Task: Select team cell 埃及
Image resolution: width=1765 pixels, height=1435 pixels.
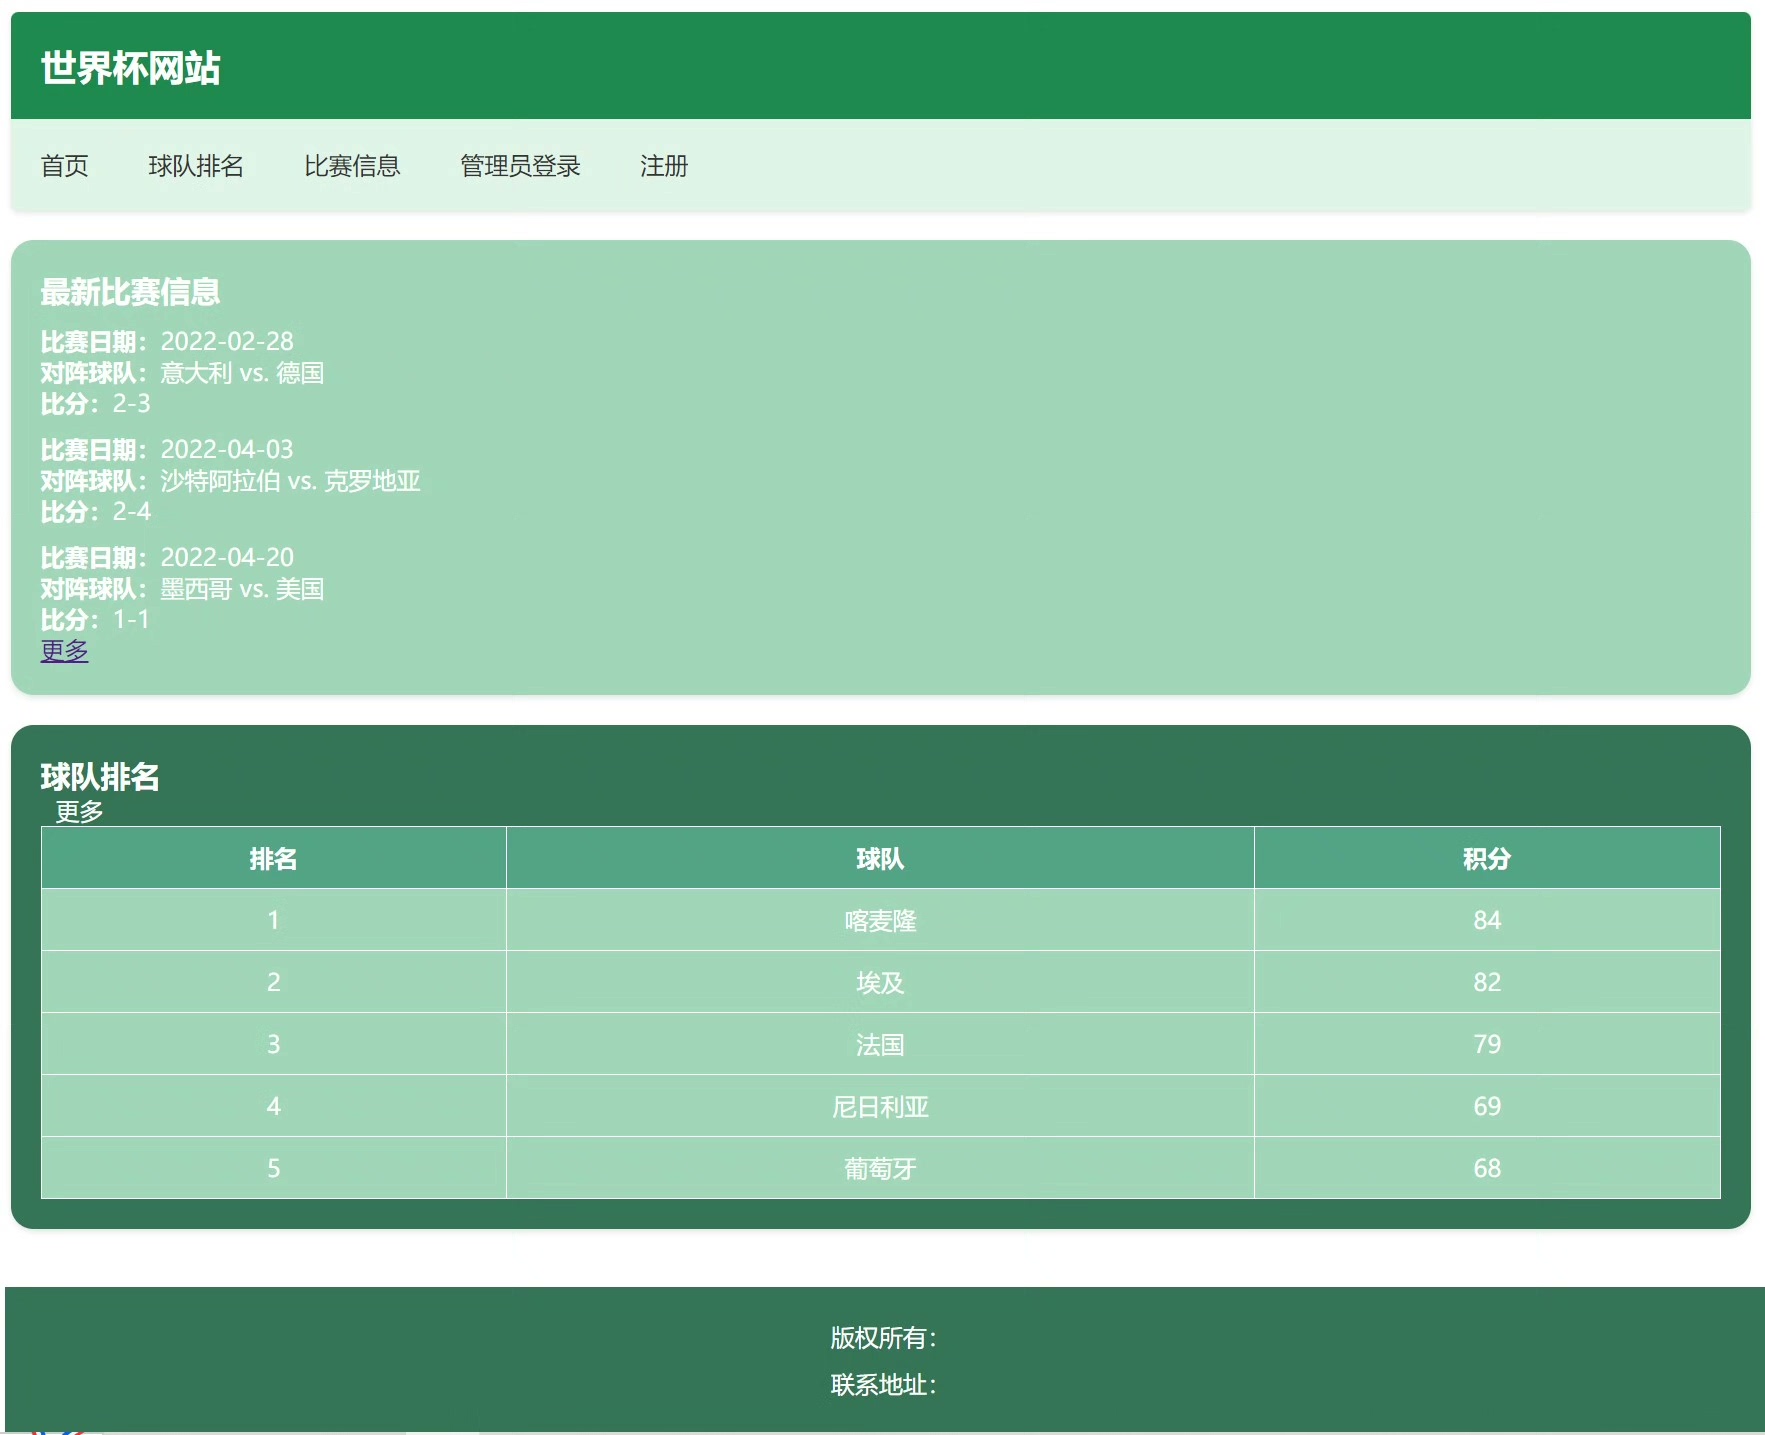Action: (x=880, y=982)
